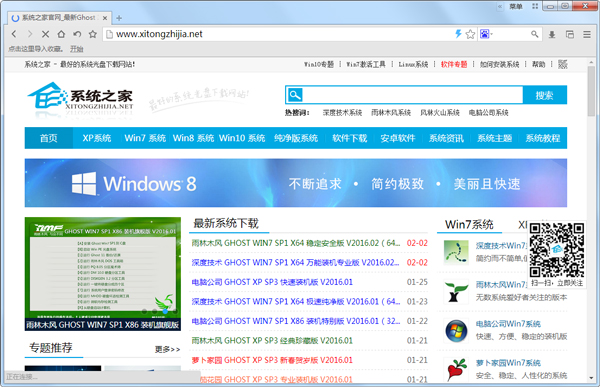This screenshot has height=387, width=600.
Task: Switch to the Win7系统 section tab
Action: (469, 224)
